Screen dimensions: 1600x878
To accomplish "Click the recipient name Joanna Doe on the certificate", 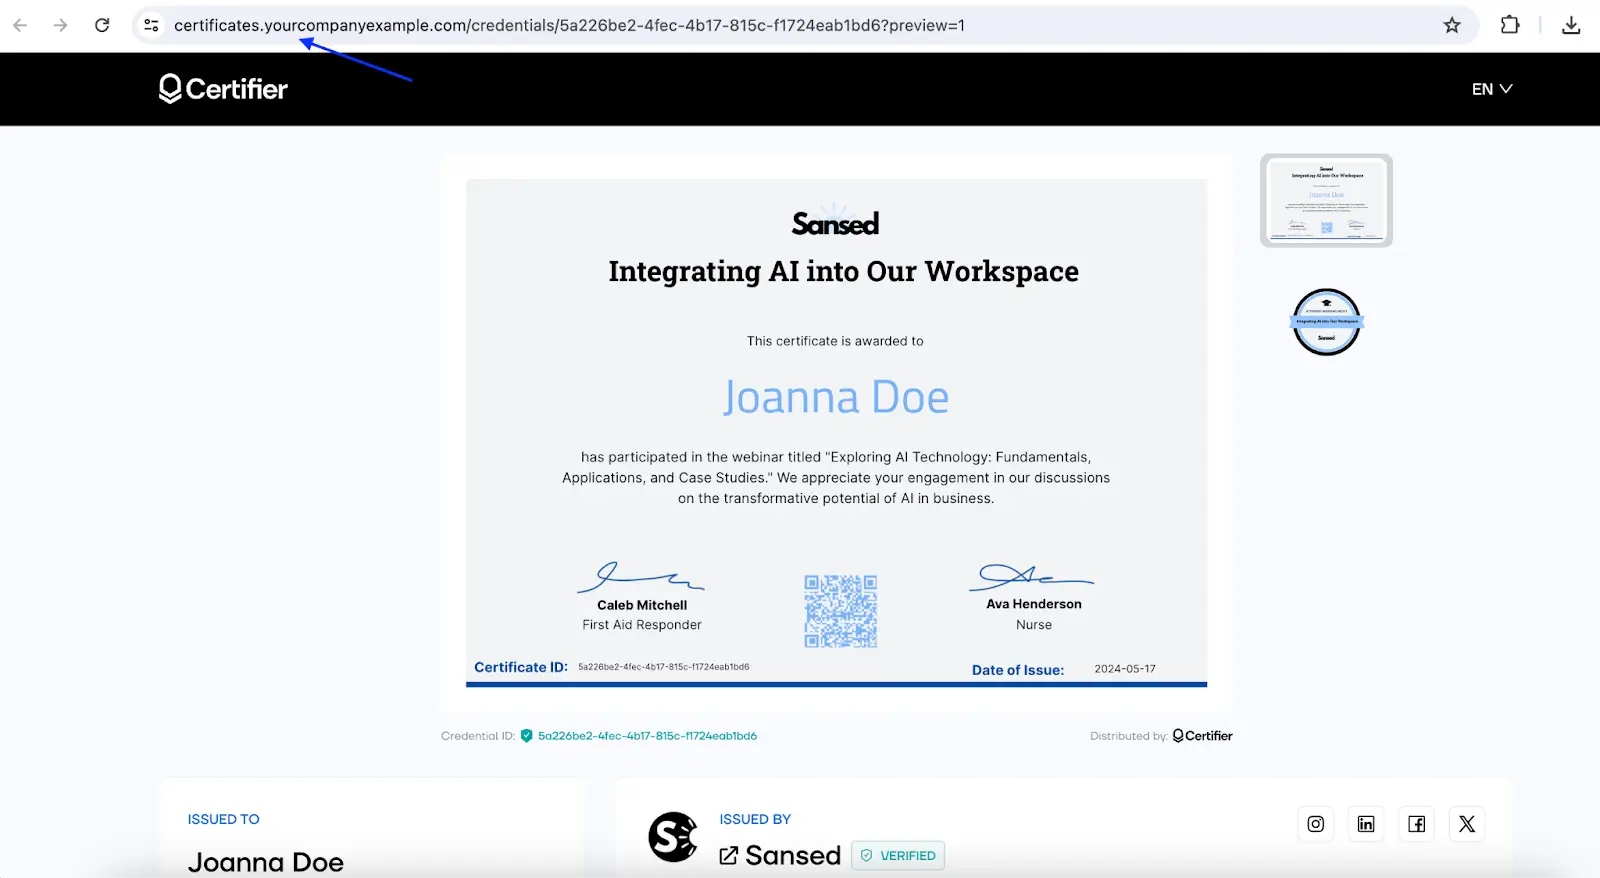I will click(836, 398).
